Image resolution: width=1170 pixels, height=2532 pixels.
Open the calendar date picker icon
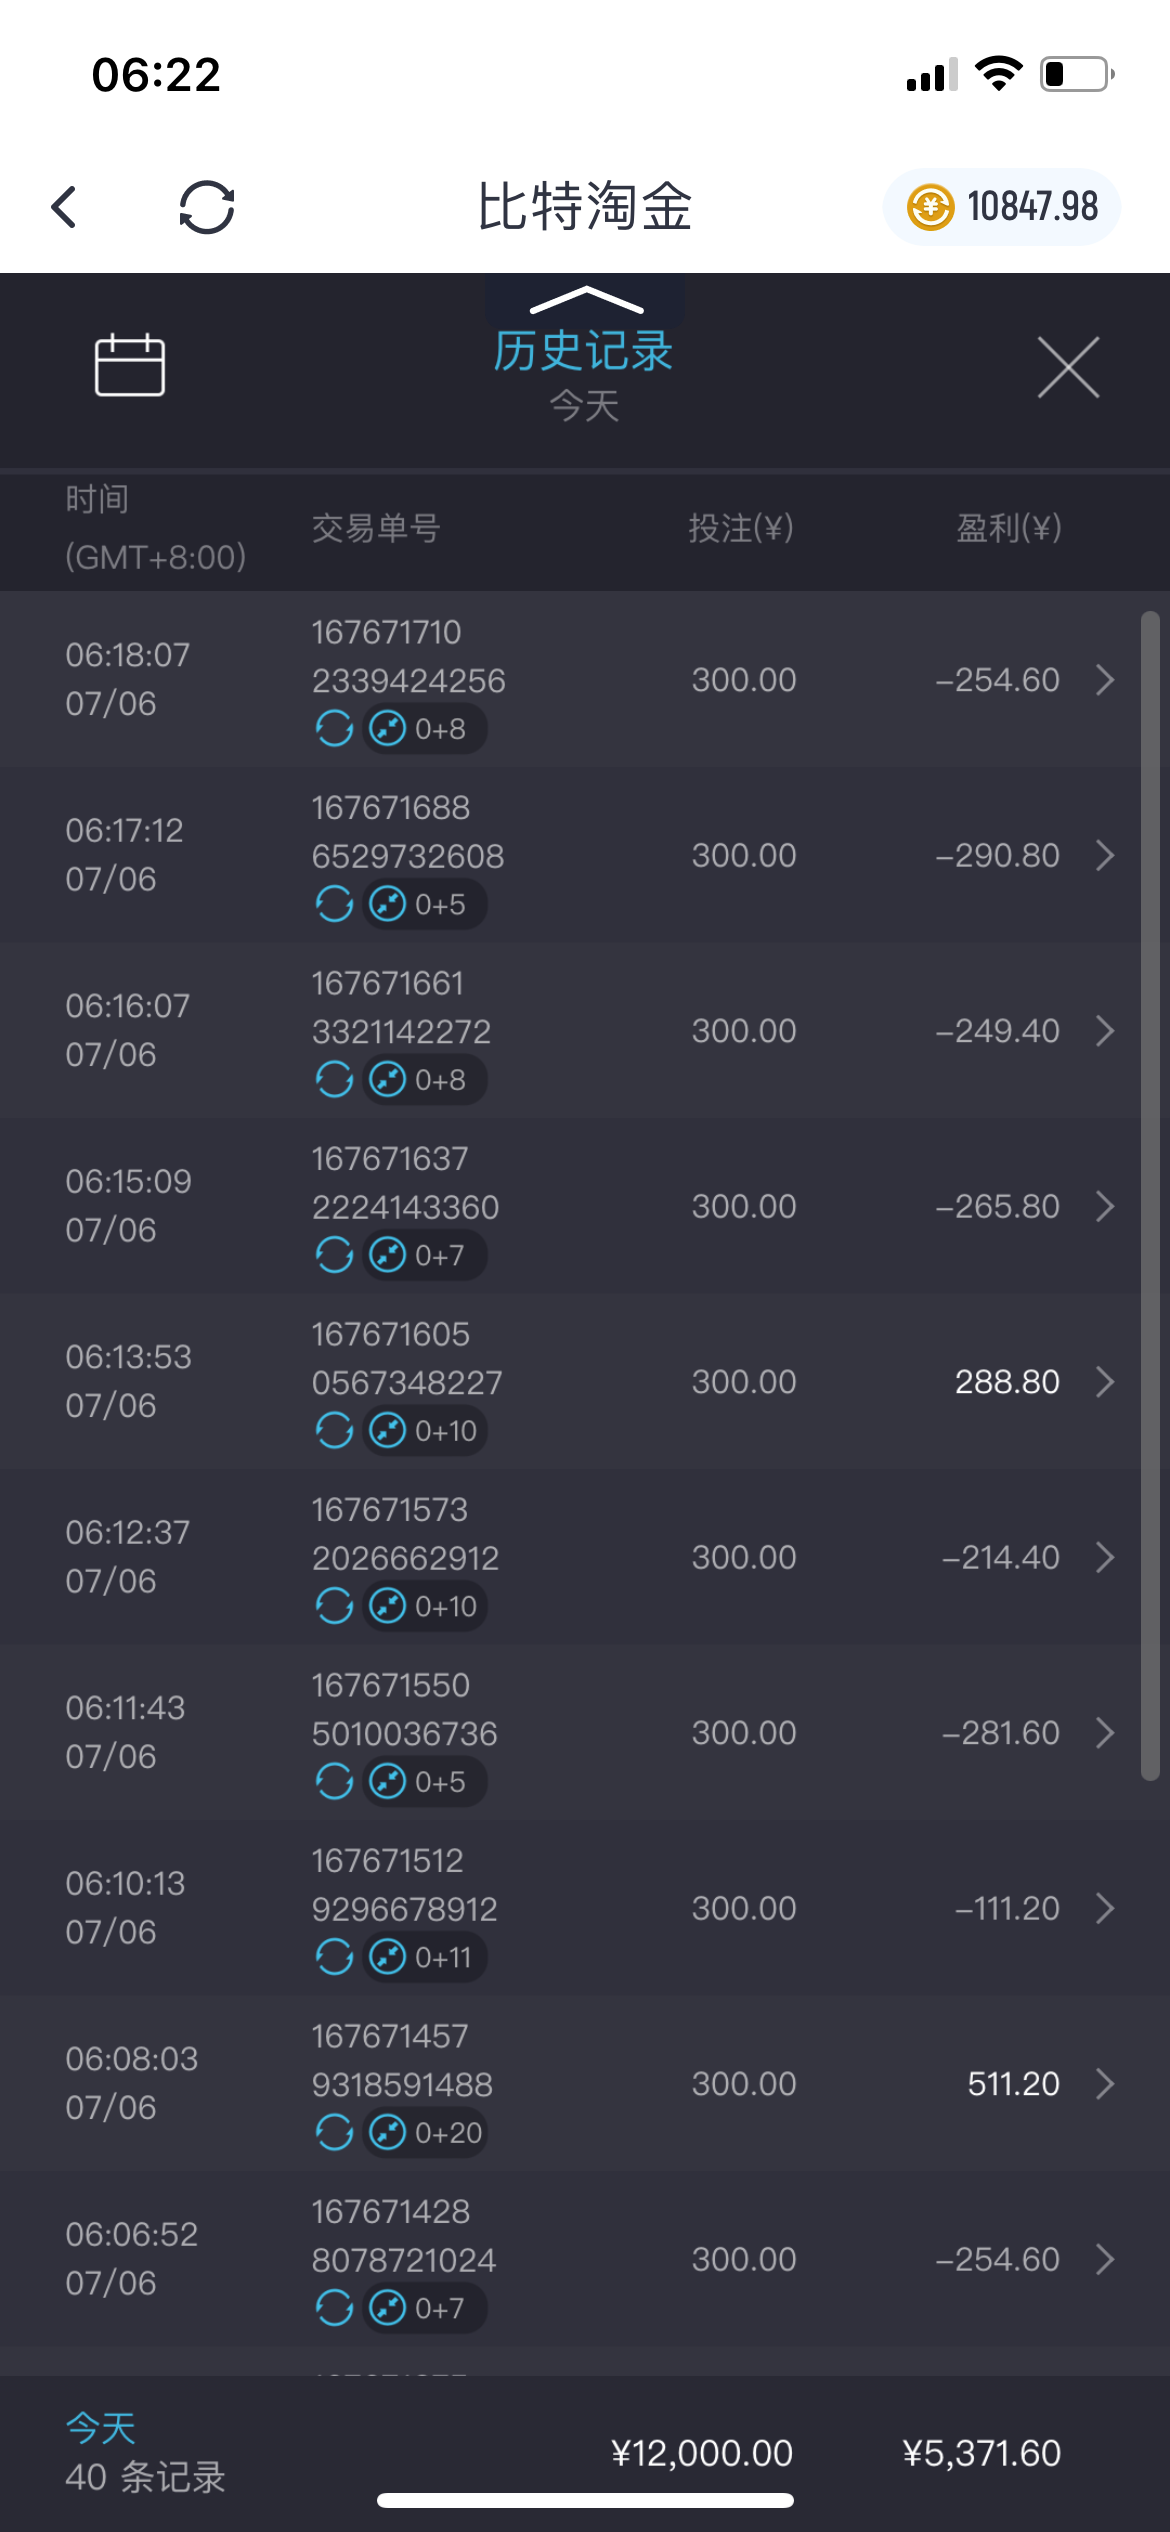(x=130, y=365)
